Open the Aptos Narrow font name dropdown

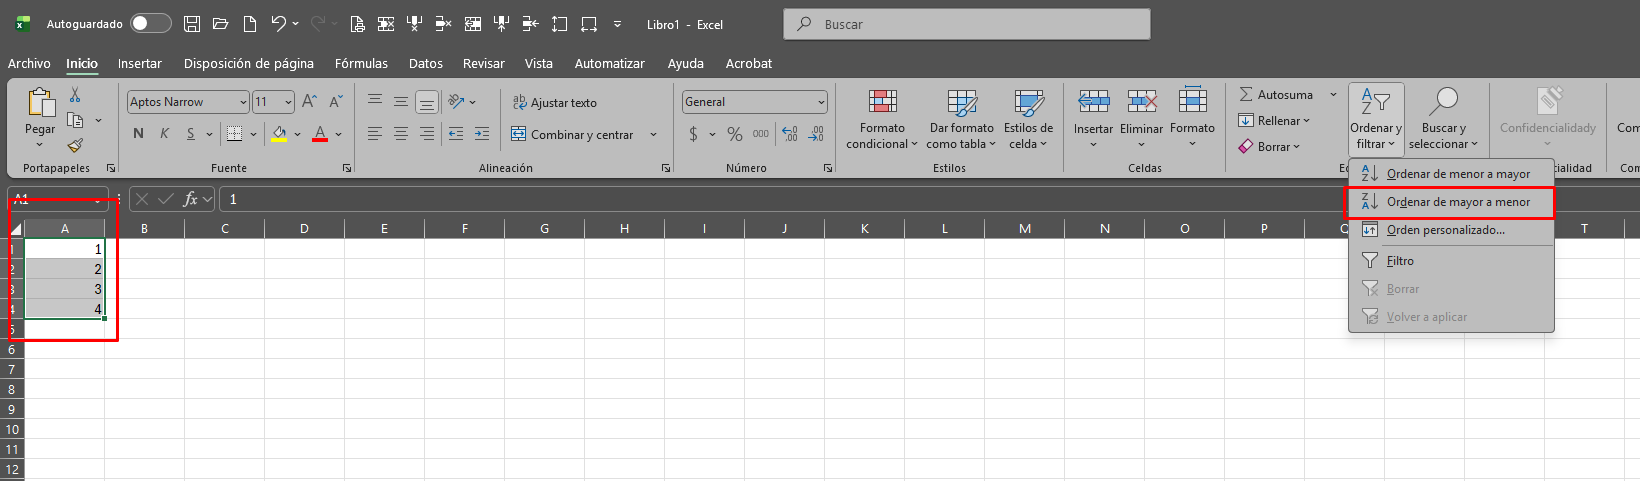point(243,102)
